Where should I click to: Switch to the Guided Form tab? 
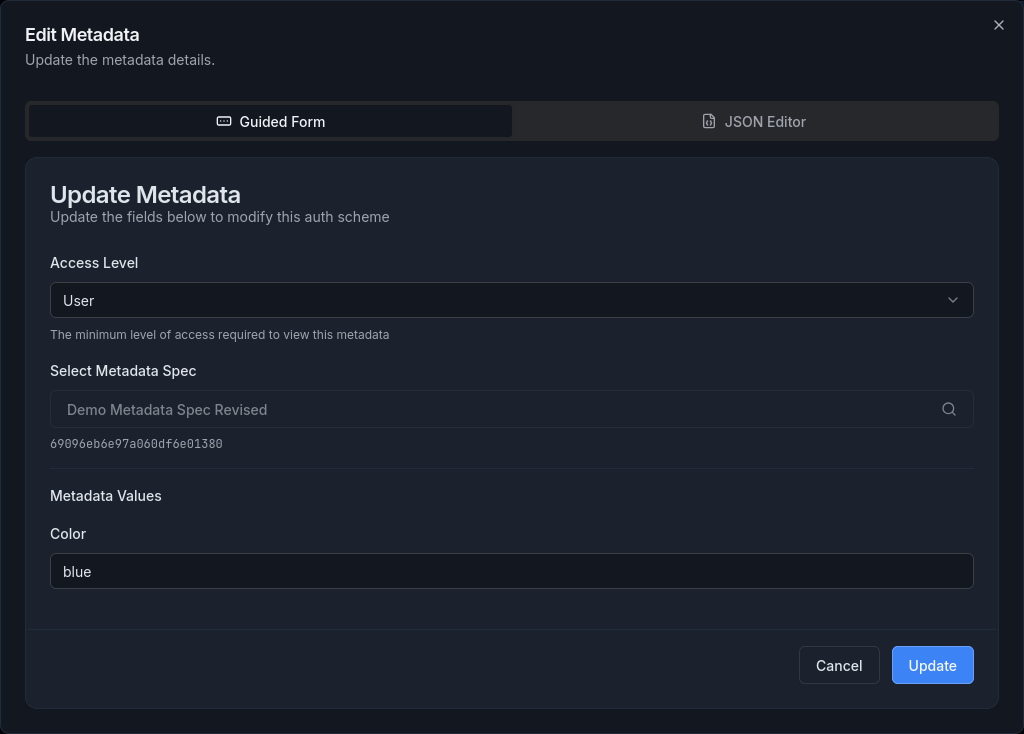click(x=271, y=121)
